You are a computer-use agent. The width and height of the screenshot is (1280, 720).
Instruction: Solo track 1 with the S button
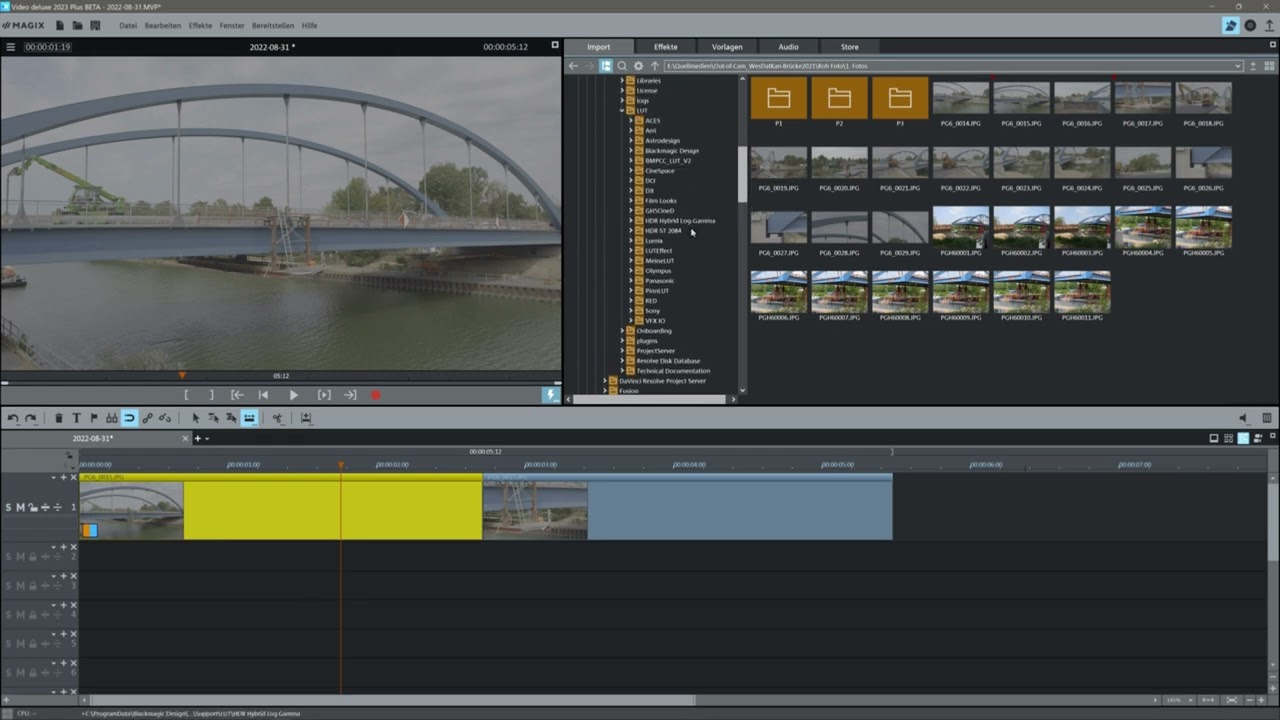tap(9, 508)
